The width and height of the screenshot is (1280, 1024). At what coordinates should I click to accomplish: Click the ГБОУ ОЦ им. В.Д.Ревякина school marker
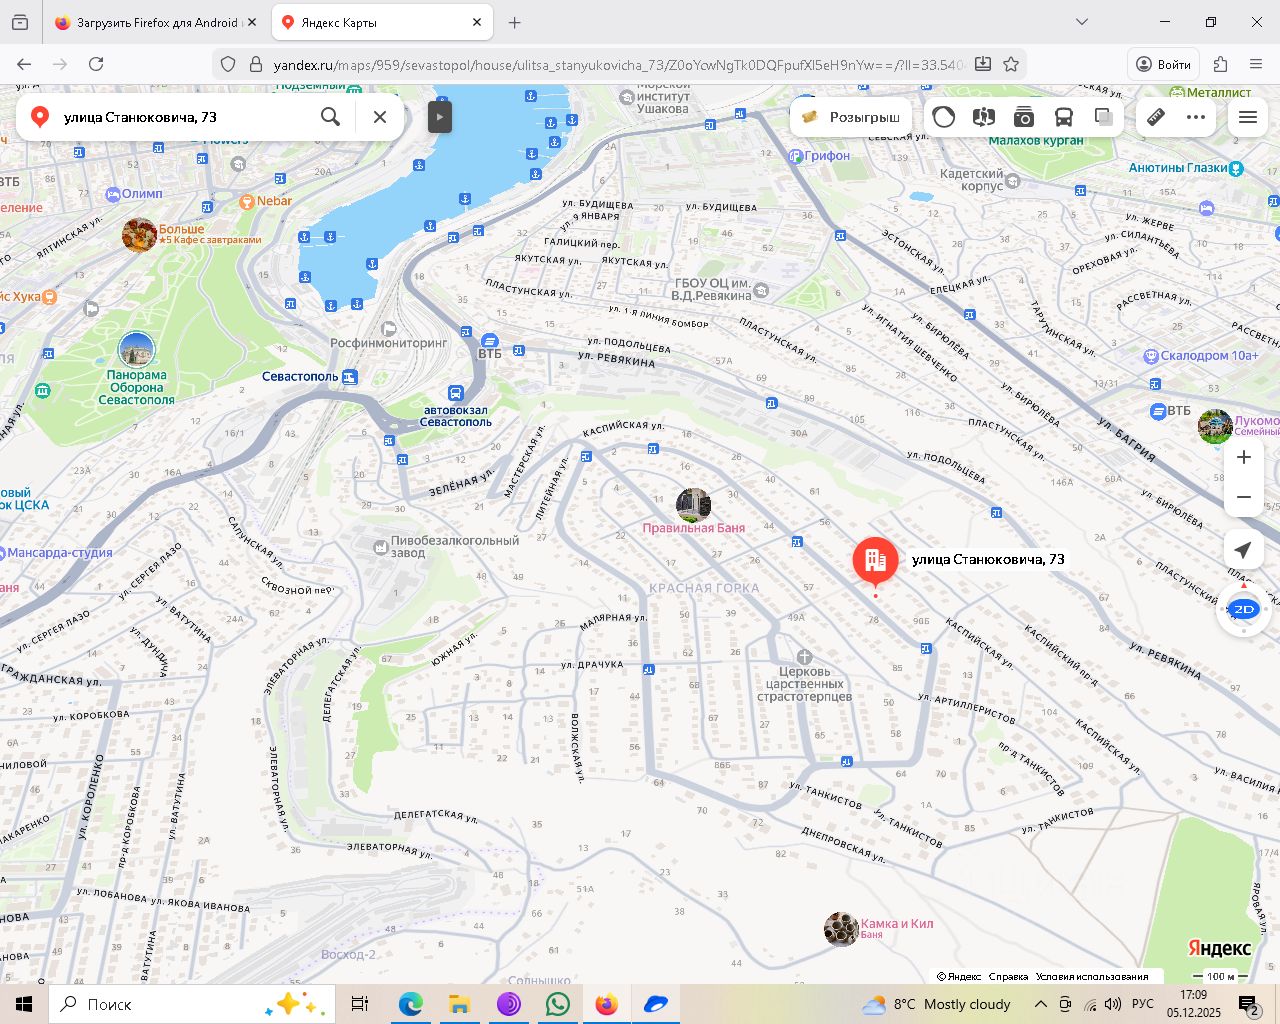pos(762,290)
